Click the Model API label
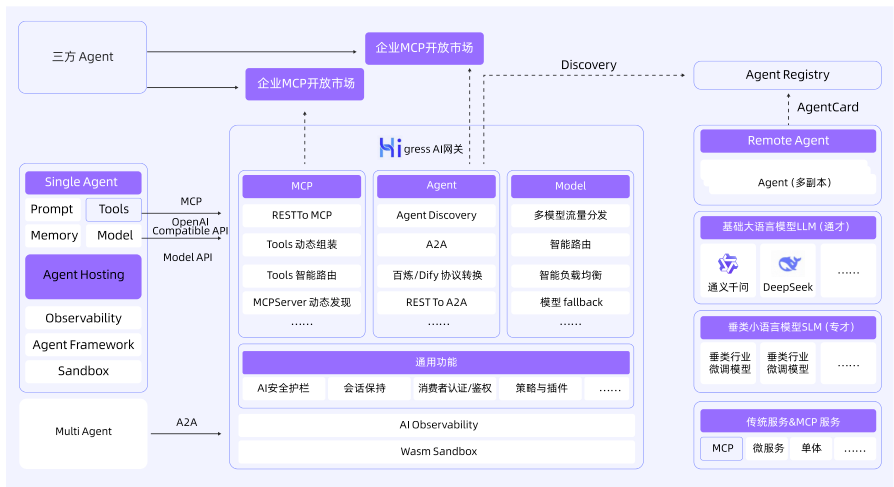The height and width of the screenshot is (487, 894). 188,258
